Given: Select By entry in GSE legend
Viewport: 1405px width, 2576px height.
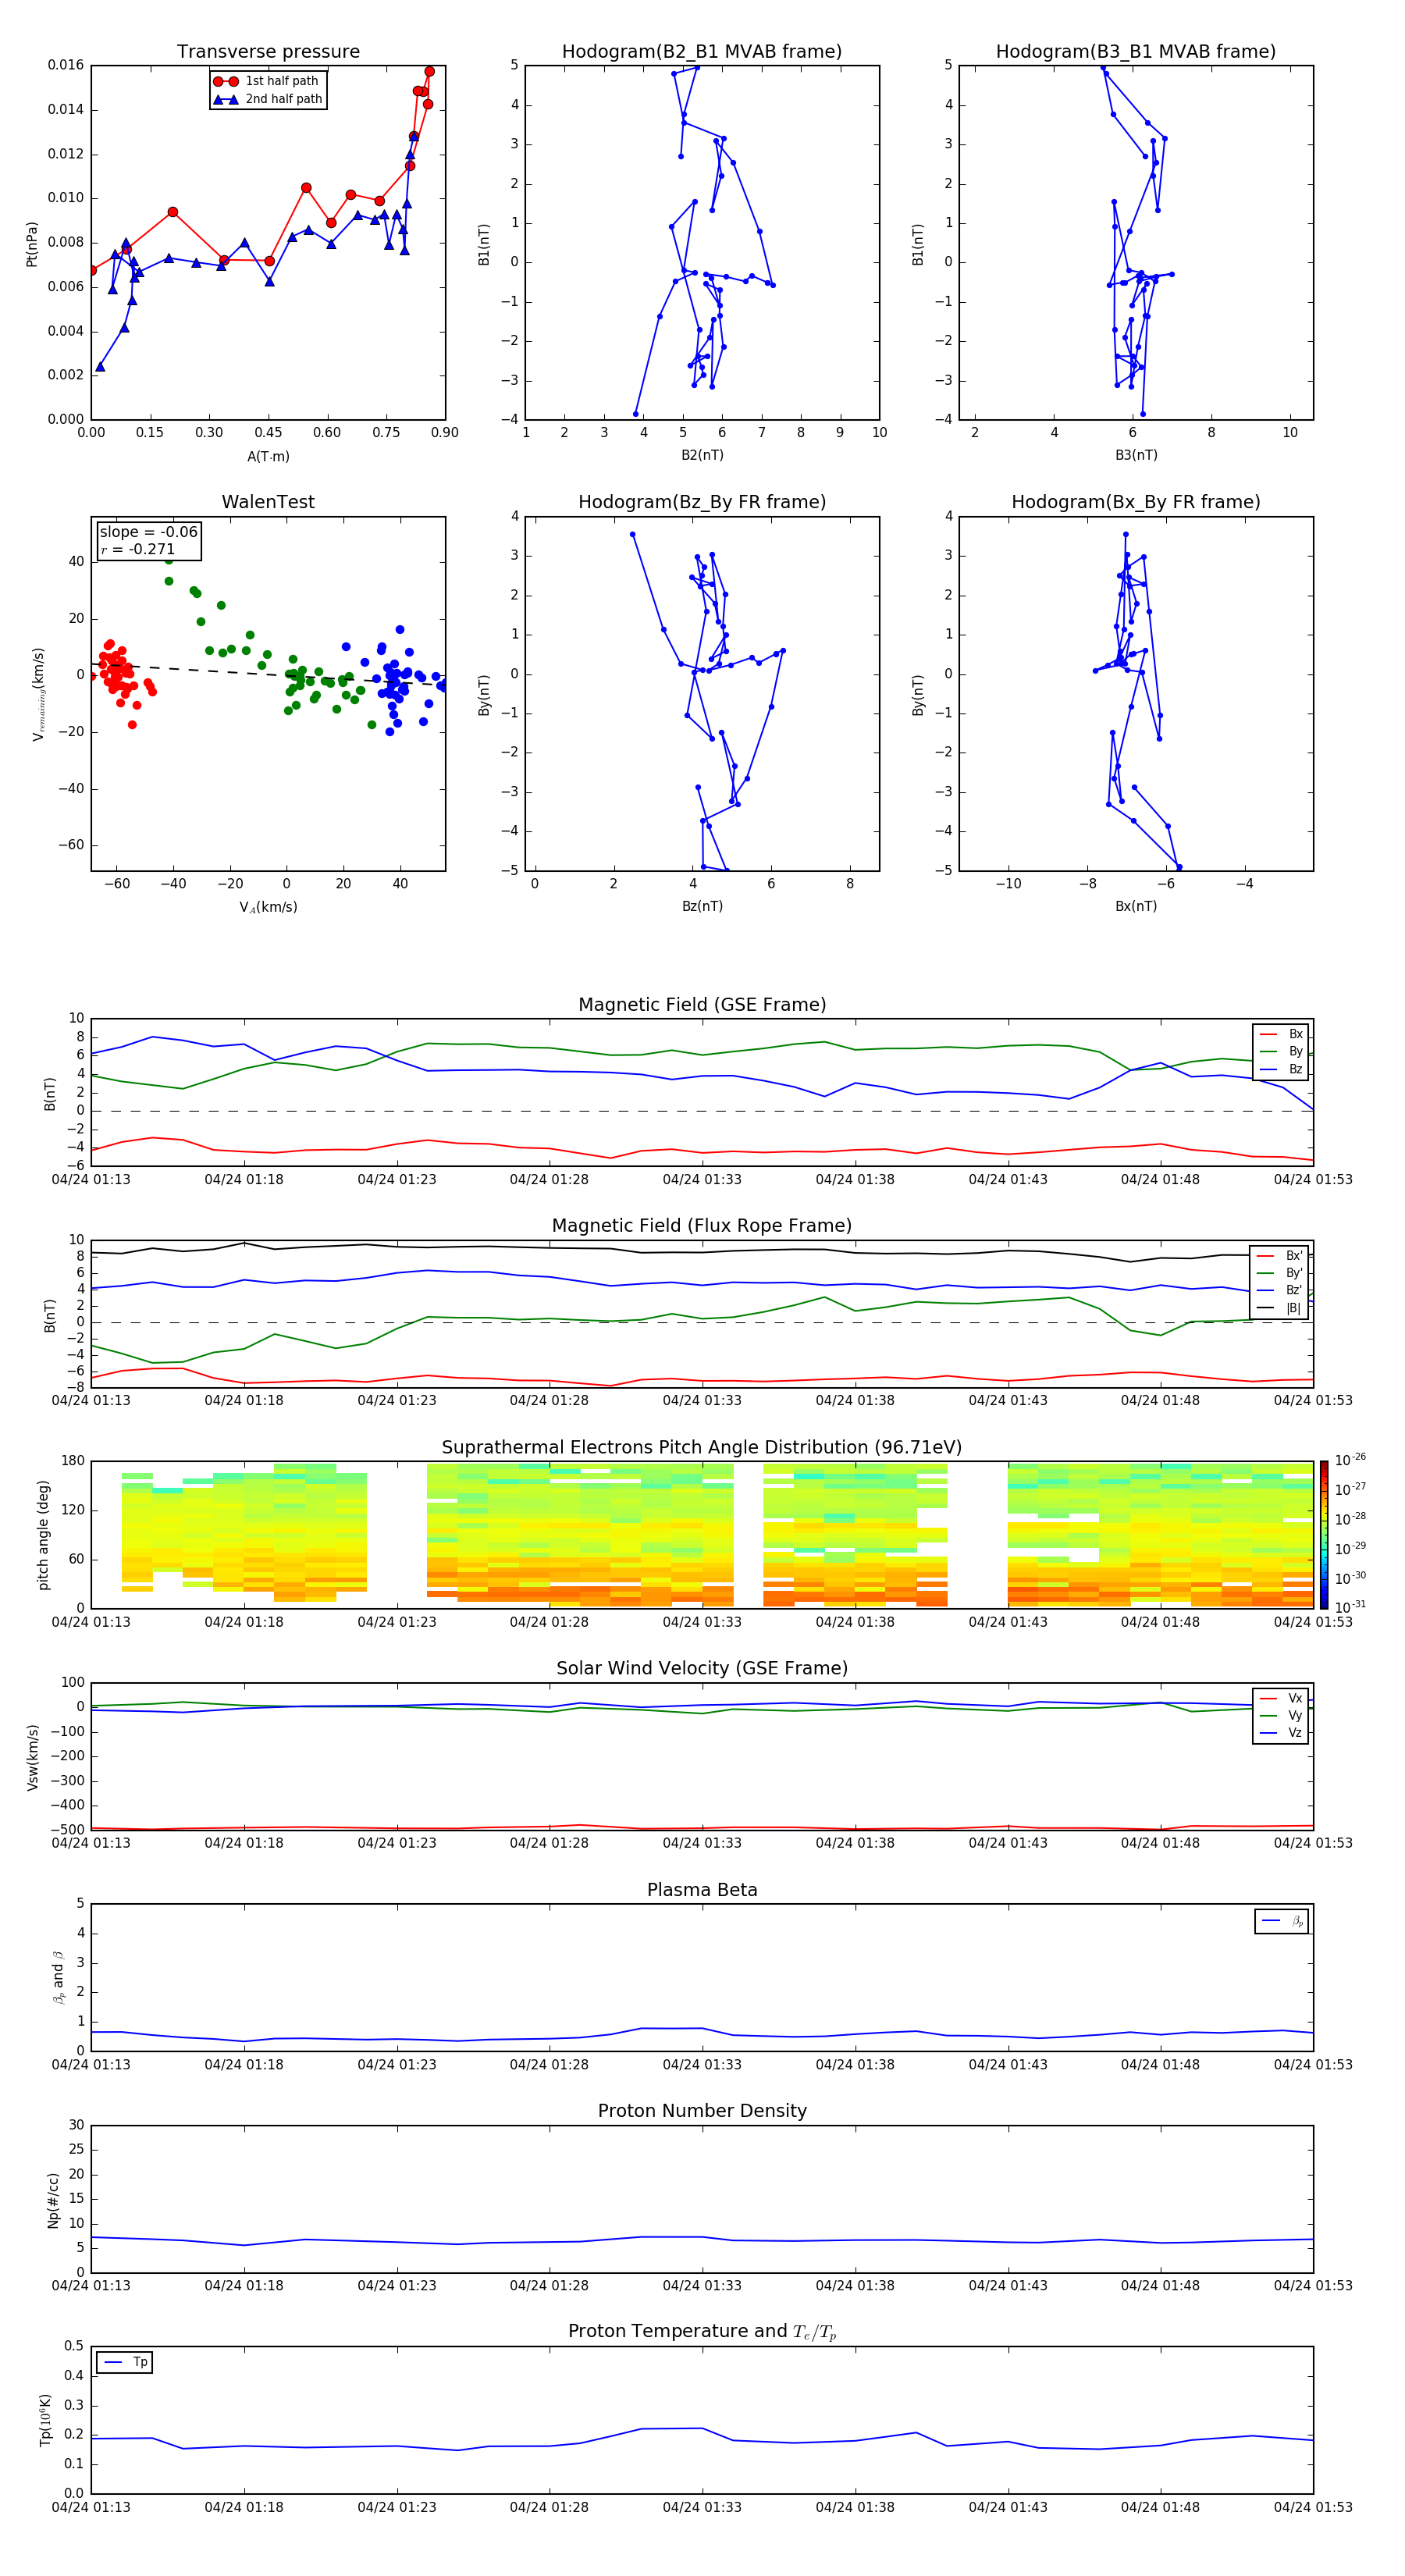Looking at the screenshot, I should tap(1281, 1052).
